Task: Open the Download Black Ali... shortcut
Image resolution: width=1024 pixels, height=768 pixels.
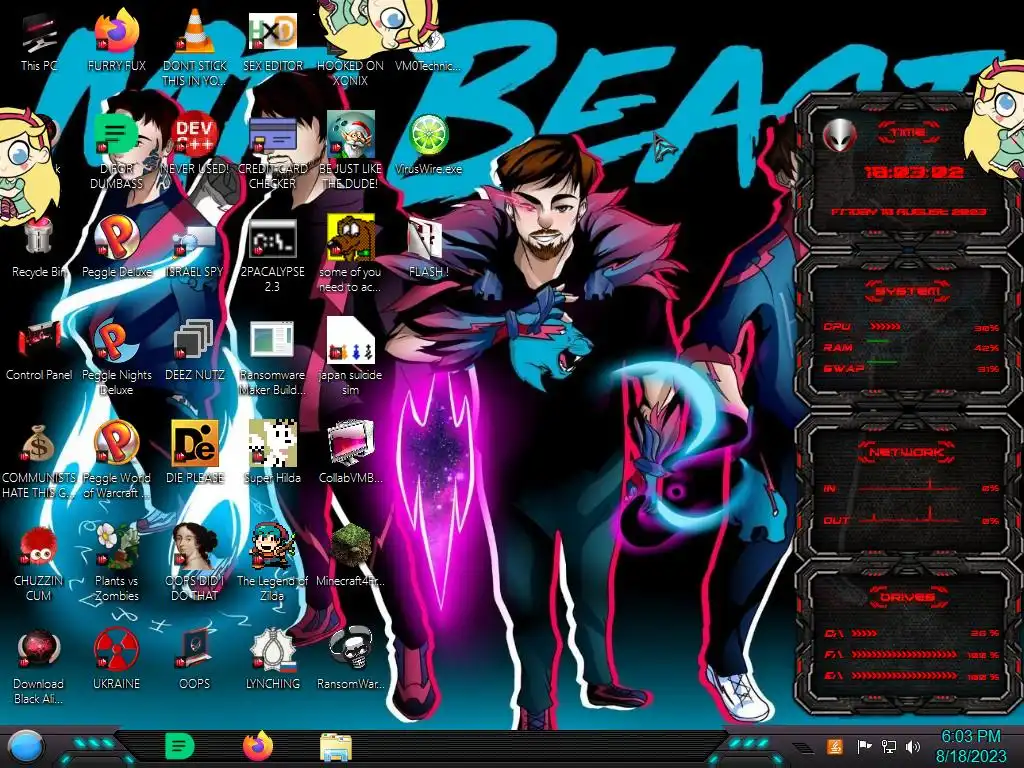Action: [x=39, y=666]
